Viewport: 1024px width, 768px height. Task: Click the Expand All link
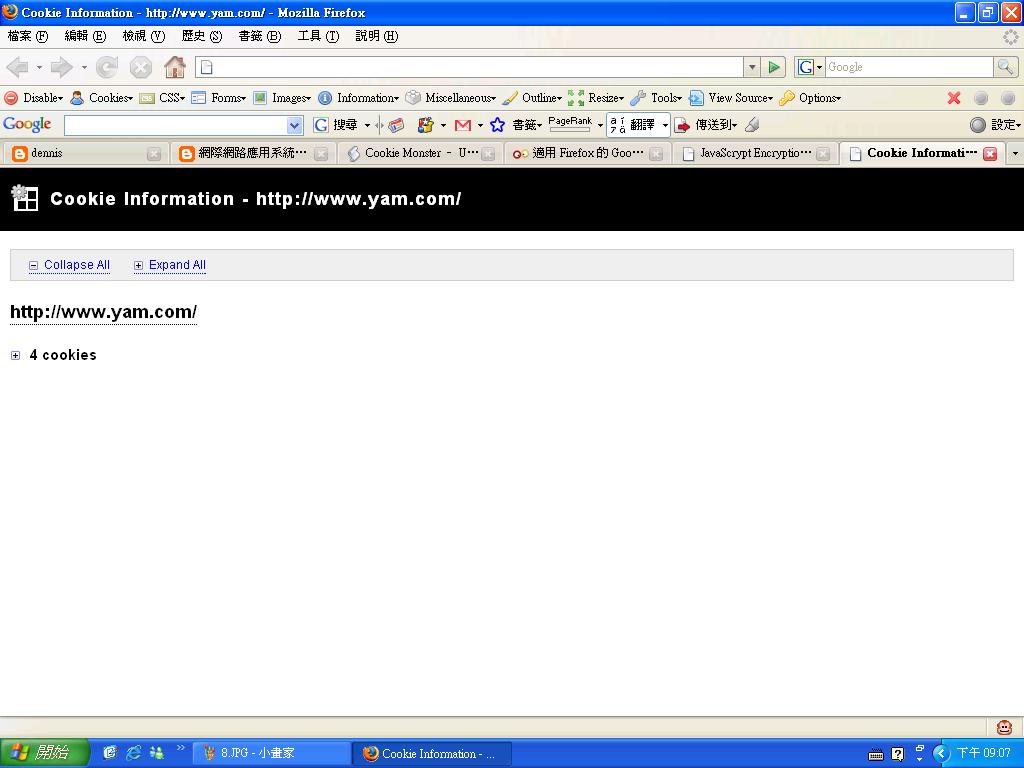pos(170,265)
